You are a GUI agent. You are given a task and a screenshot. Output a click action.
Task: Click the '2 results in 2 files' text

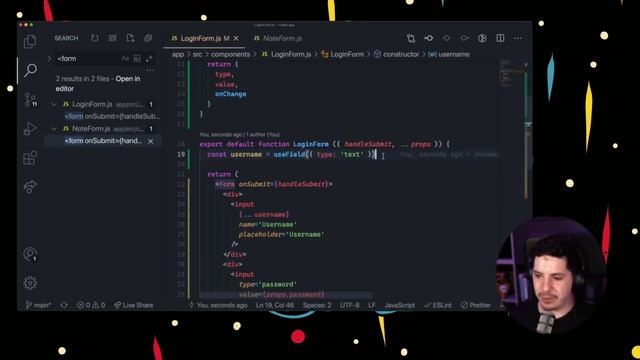click(82, 79)
